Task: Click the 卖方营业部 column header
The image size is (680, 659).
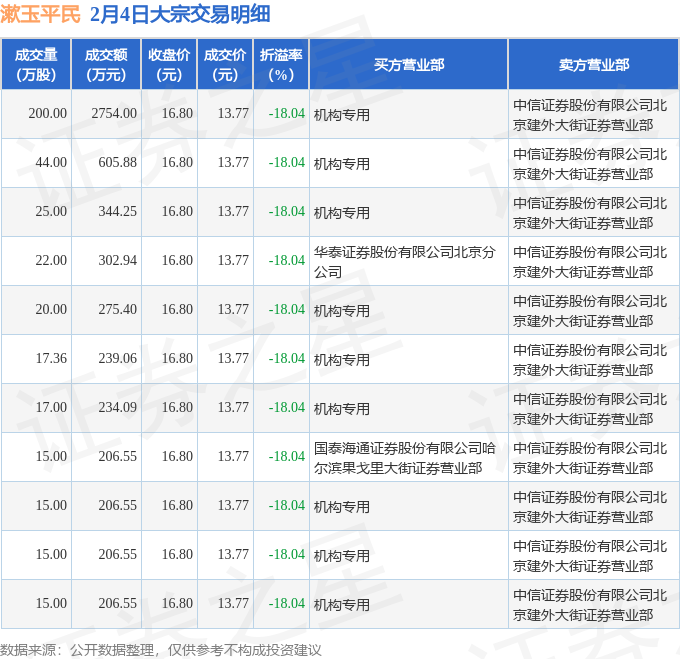Action: (593, 64)
